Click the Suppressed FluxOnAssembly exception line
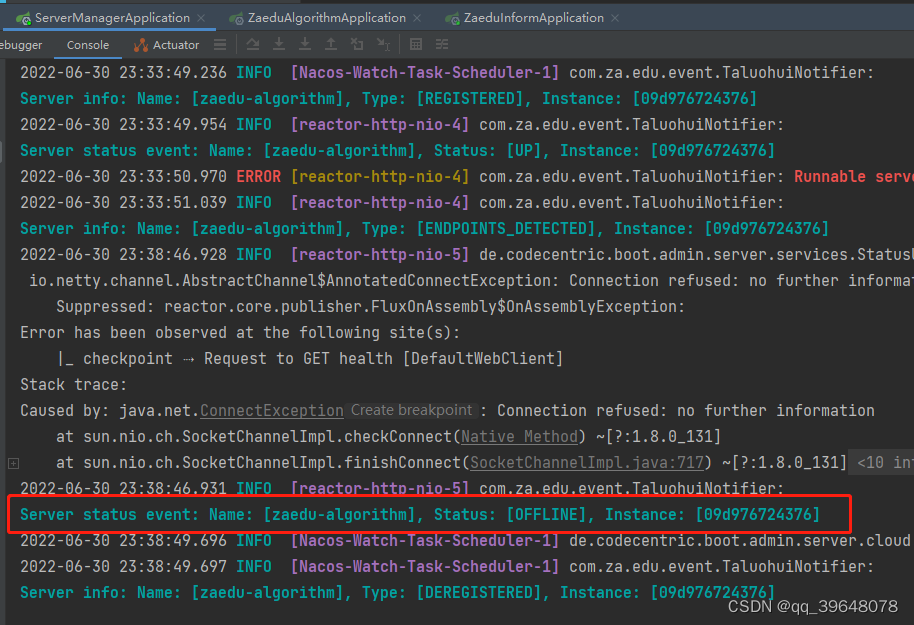 pyautogui.click(x=370, y=307)
